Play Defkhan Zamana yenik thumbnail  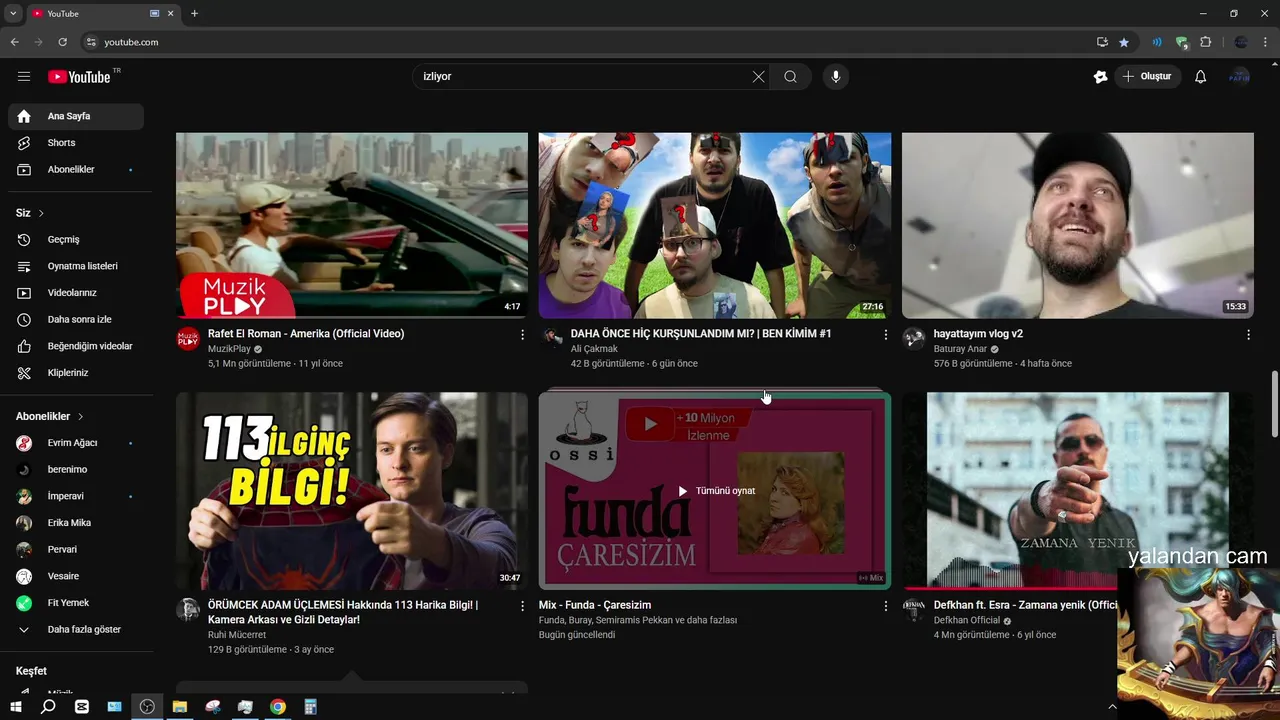pyautogui.click(x=1078, y=490)
